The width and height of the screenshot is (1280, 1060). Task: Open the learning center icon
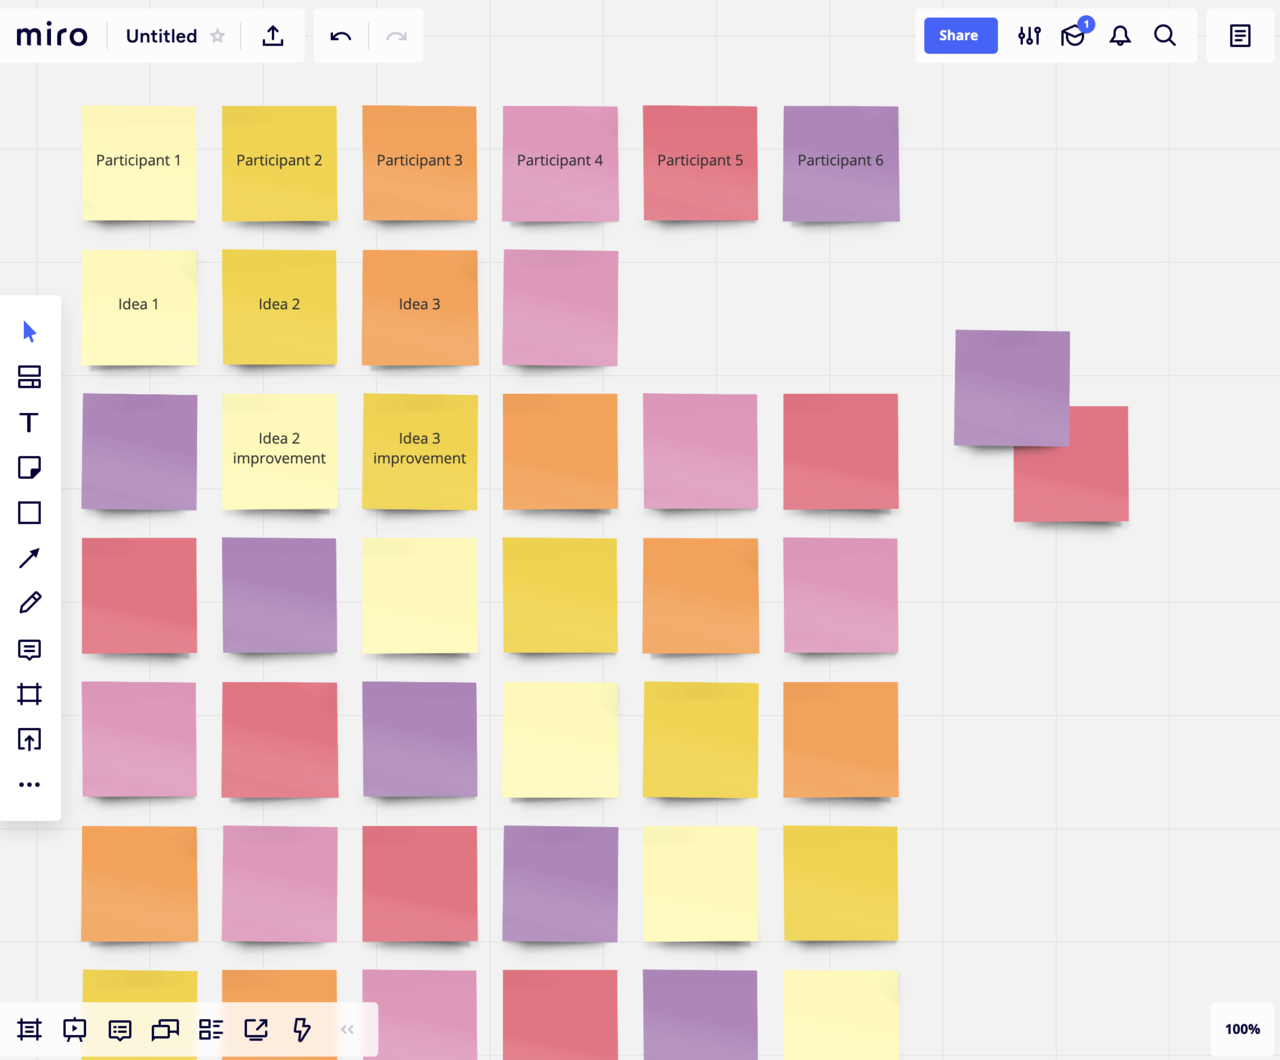[x=1074, y=36]
